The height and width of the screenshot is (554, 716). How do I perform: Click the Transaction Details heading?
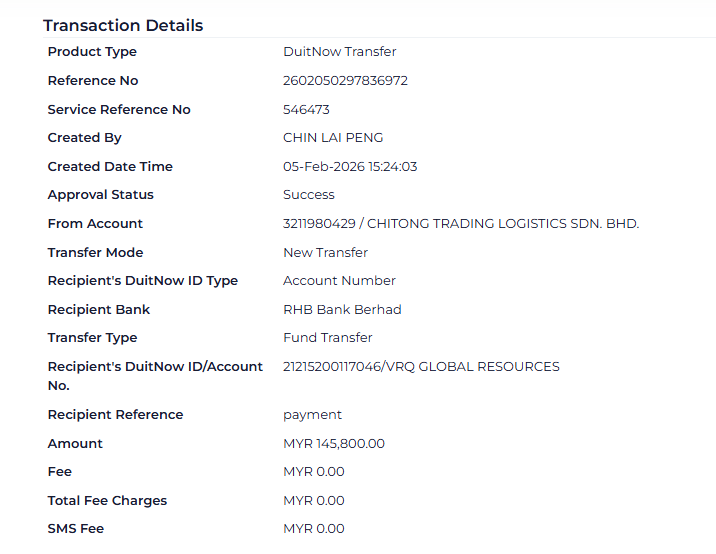coord(123,26)
